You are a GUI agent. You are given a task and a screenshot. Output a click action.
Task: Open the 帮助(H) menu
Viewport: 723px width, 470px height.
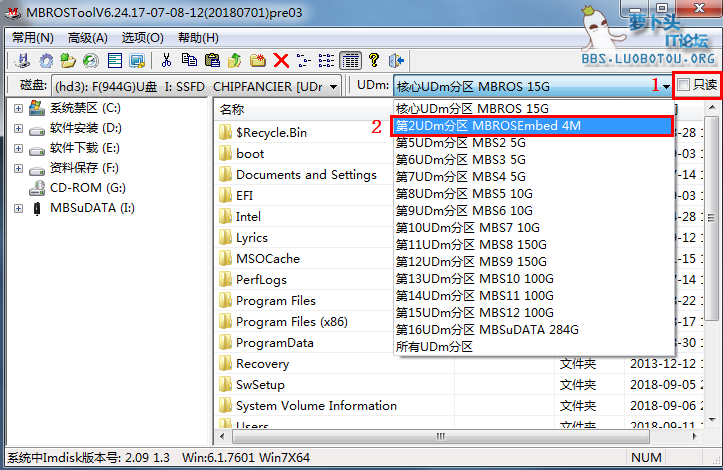coord(198,37)
